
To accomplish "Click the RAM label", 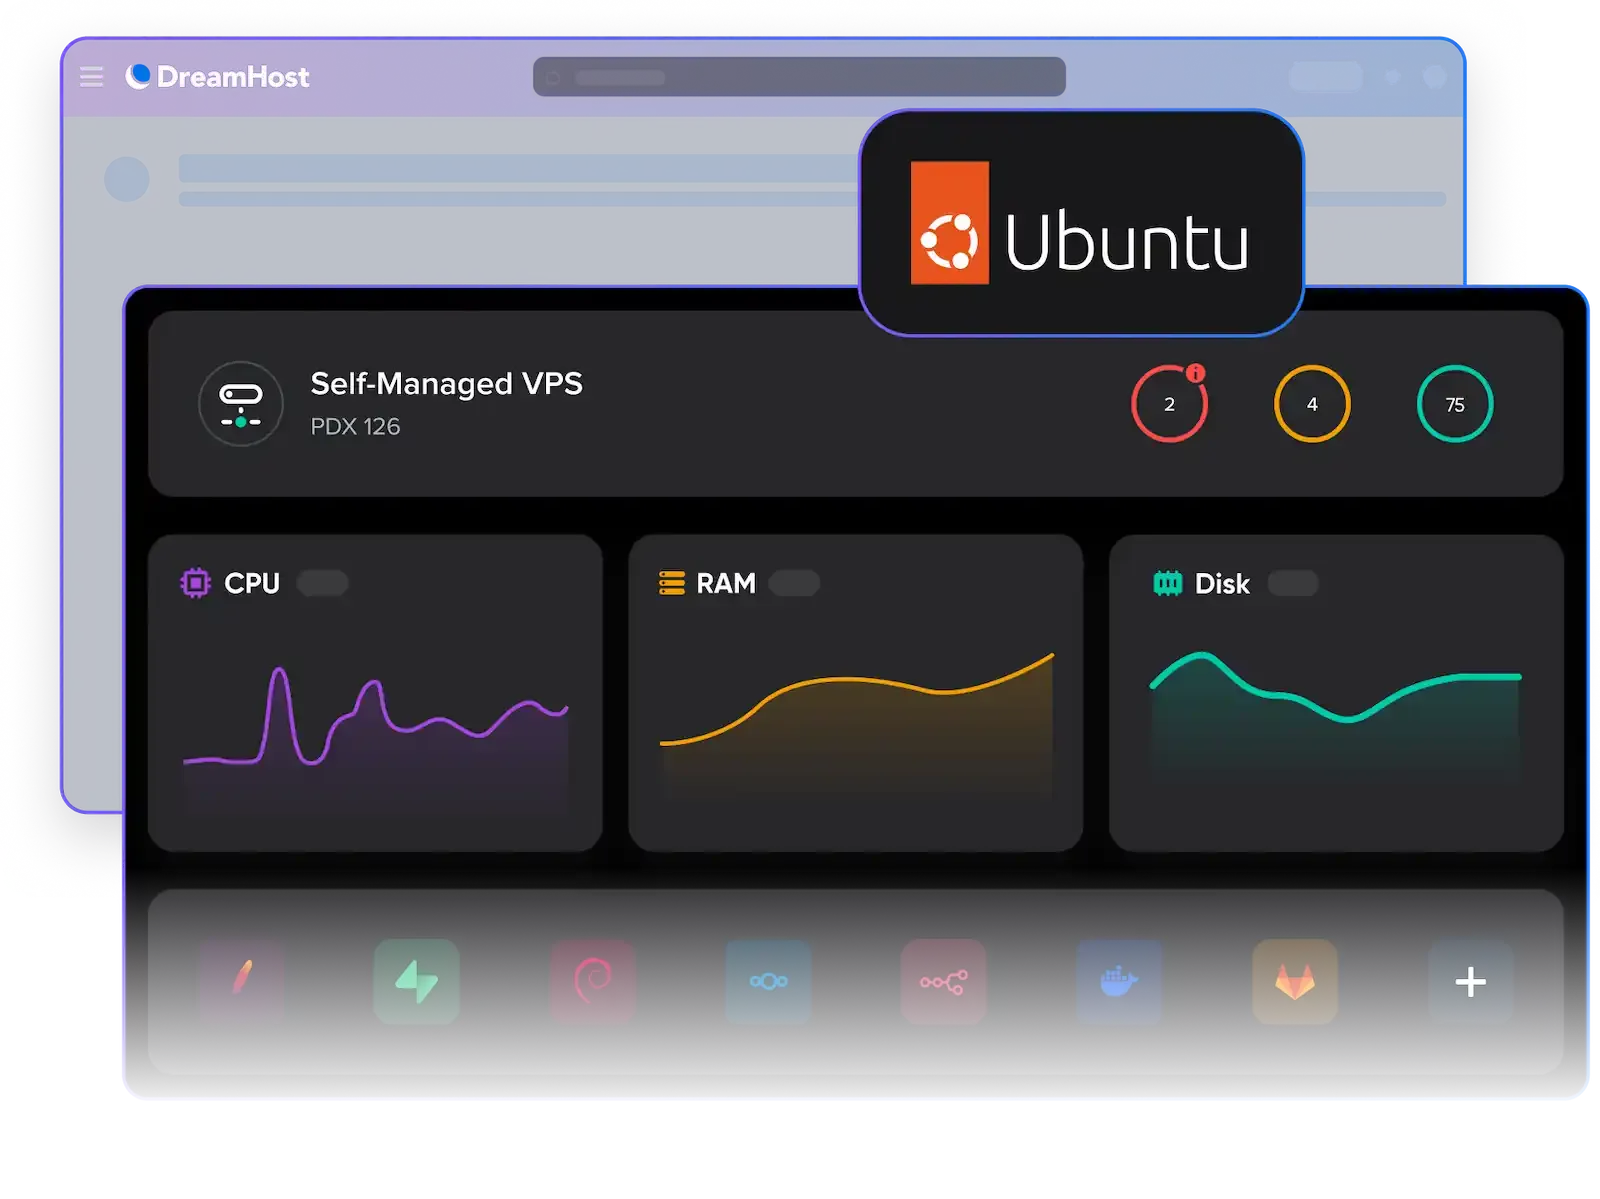I will [726, 583].
